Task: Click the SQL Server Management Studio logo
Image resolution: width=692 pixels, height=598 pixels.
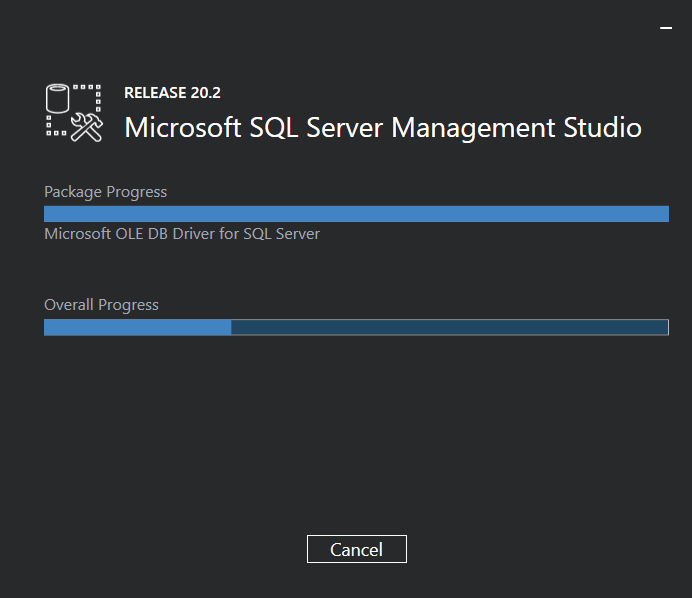Action: [x=74, y=112]
